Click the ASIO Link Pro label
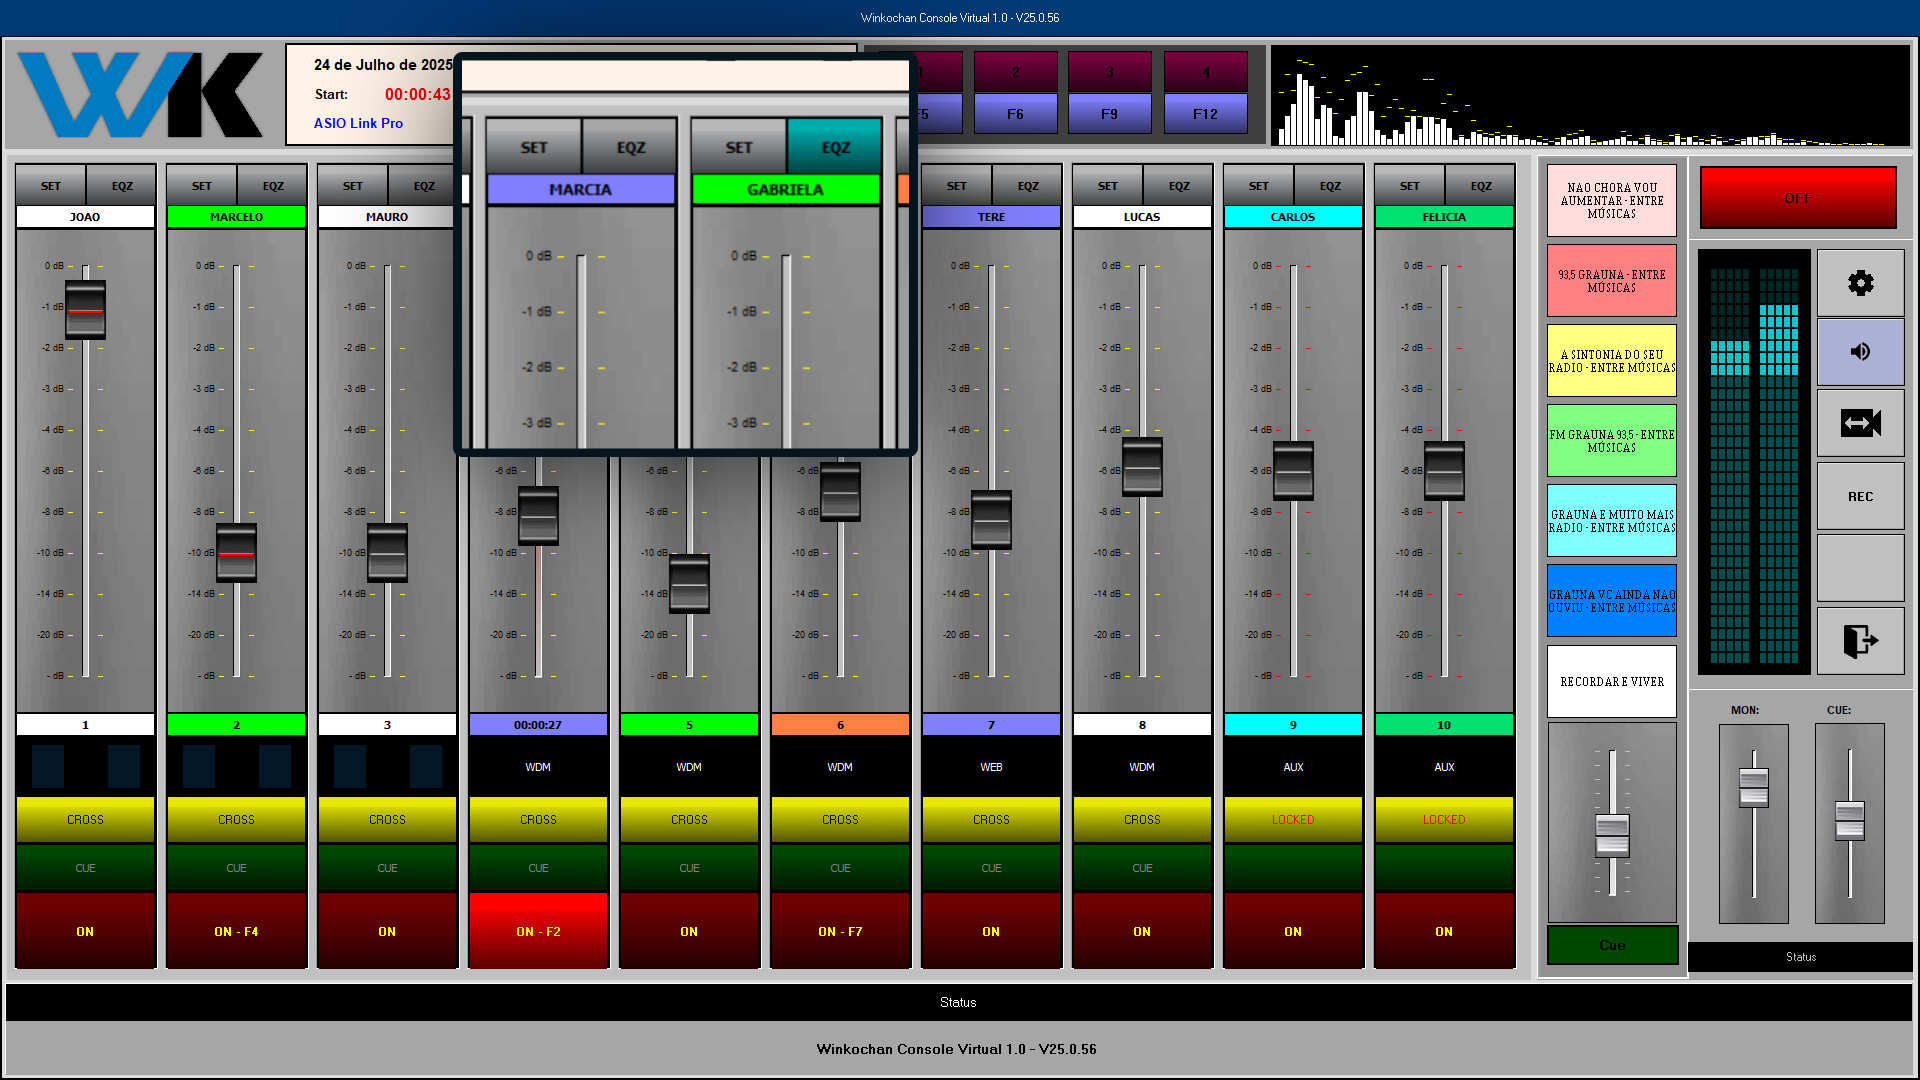 (x=358, y=123)
